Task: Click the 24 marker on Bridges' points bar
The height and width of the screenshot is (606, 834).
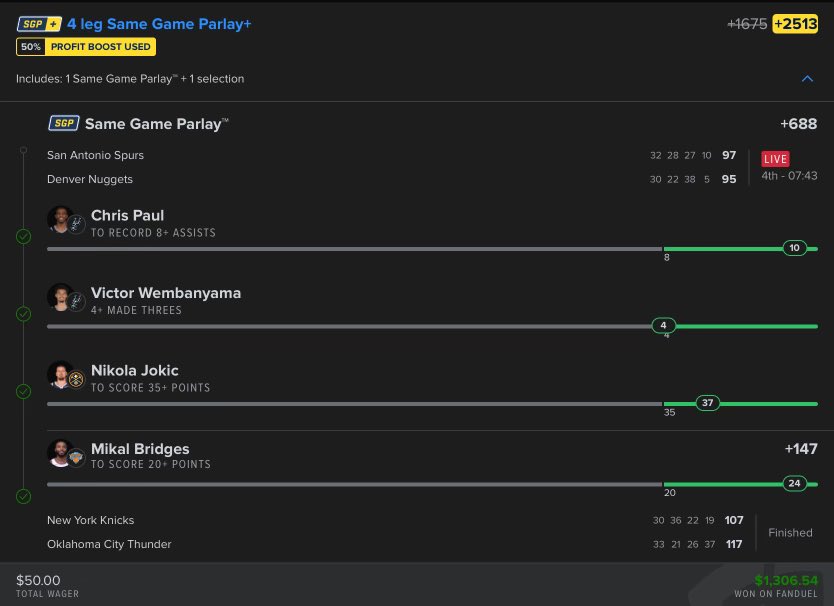Action: (x=795, y=483)
